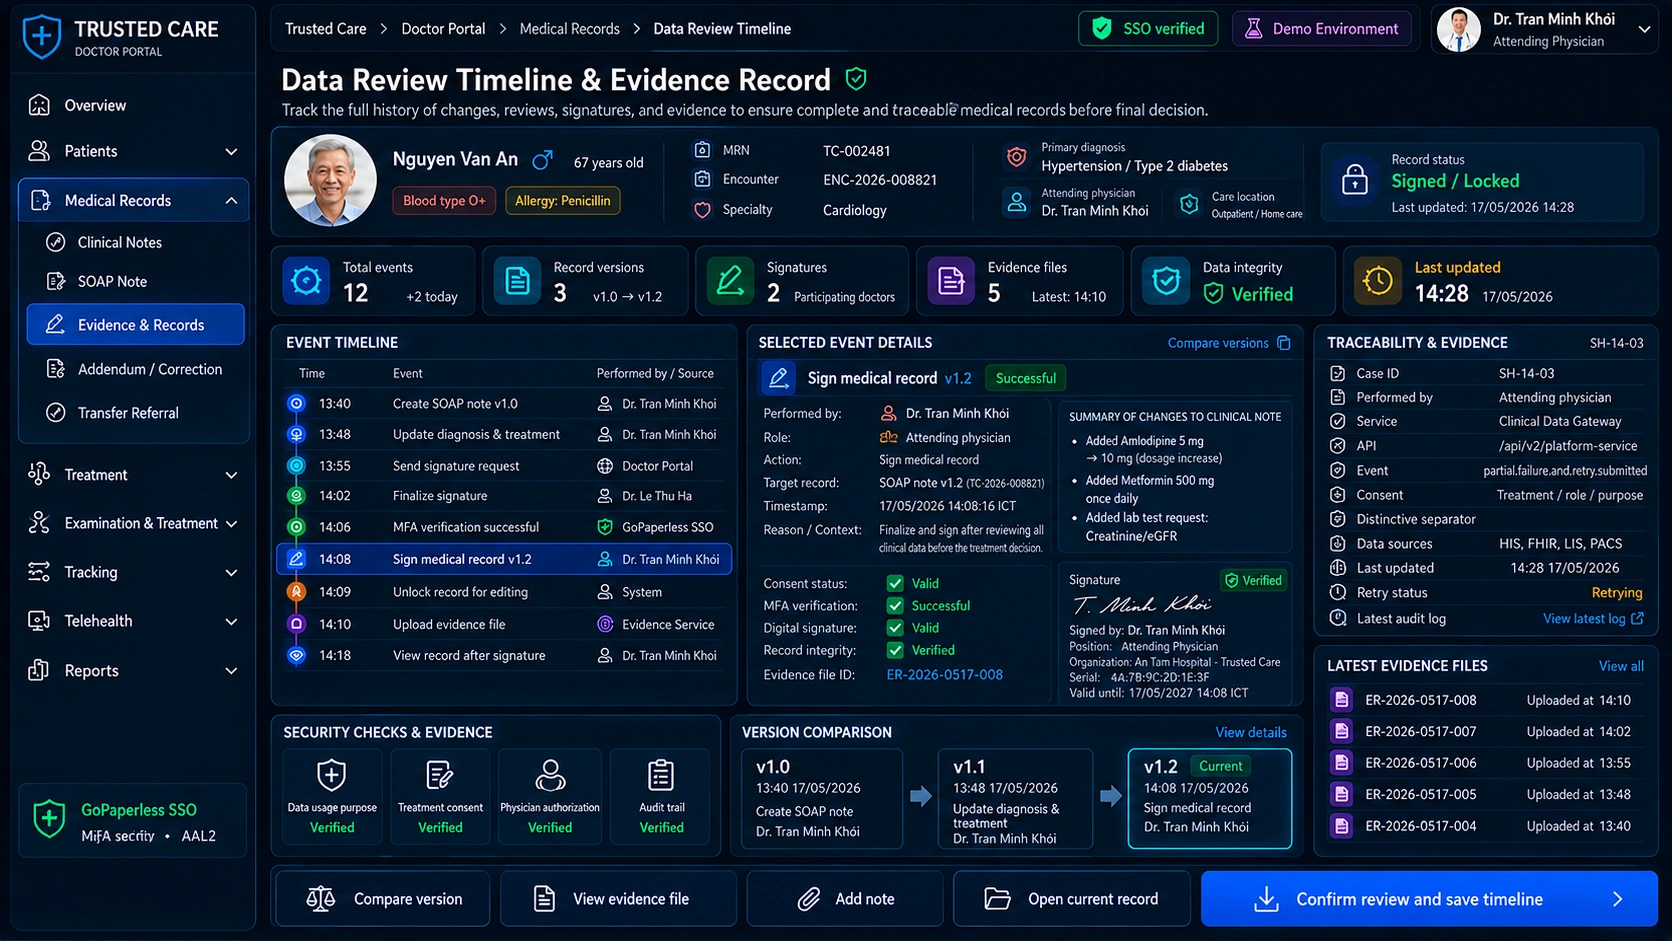This screenshot has width=1672, height=941.
Task: Open the Overview home icon
Action: tap(39, 105)
